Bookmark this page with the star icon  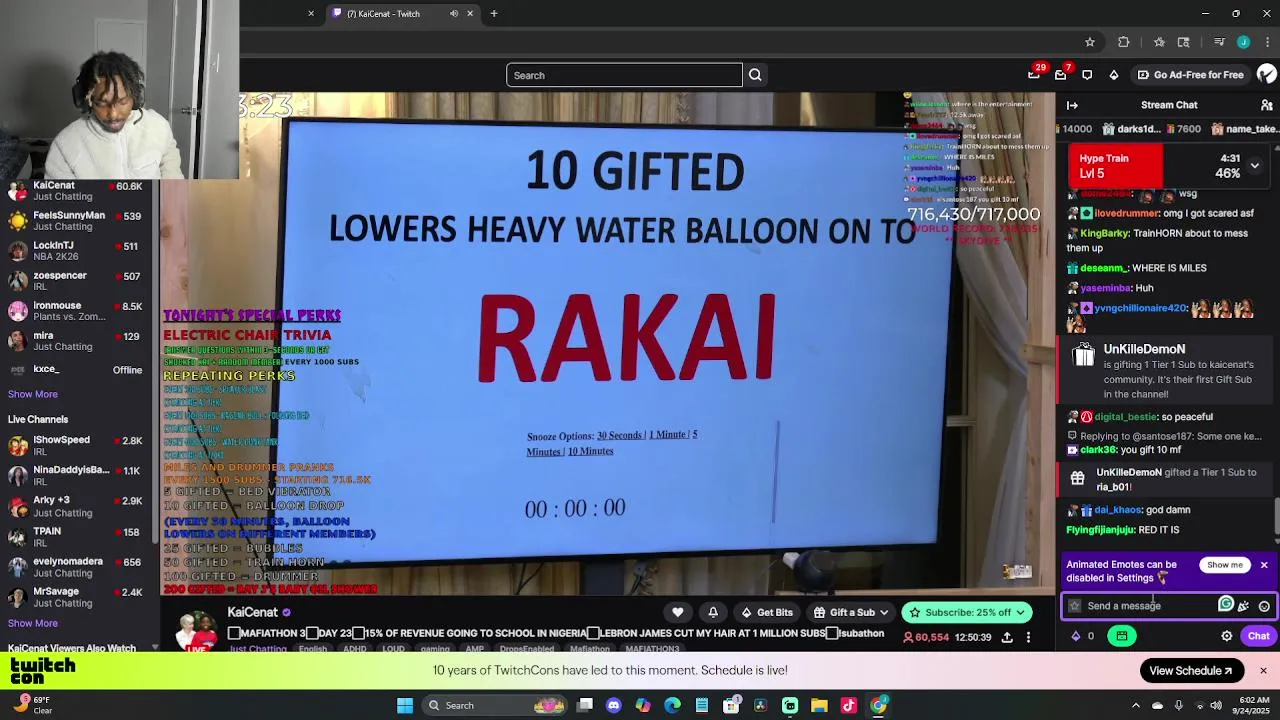[1090, 42]
